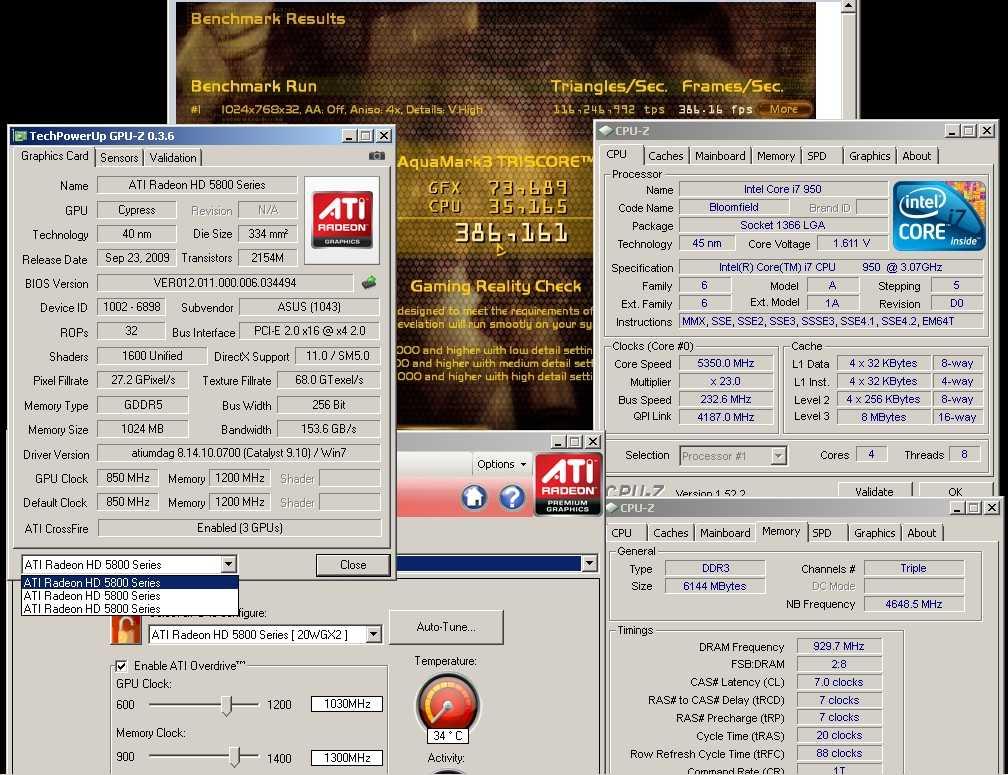Click the DRAM Frequency 929.7 MHz value

click(x=838, y=646)
